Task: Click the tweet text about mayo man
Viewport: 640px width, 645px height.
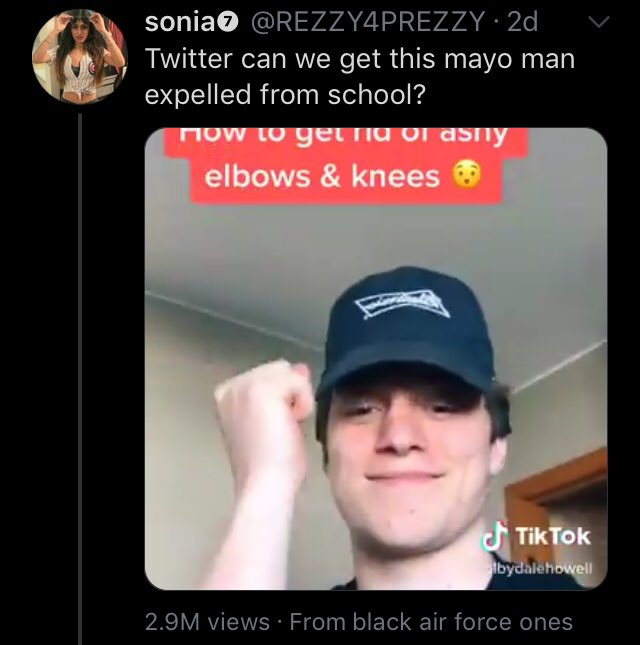Action: point(360,76)
